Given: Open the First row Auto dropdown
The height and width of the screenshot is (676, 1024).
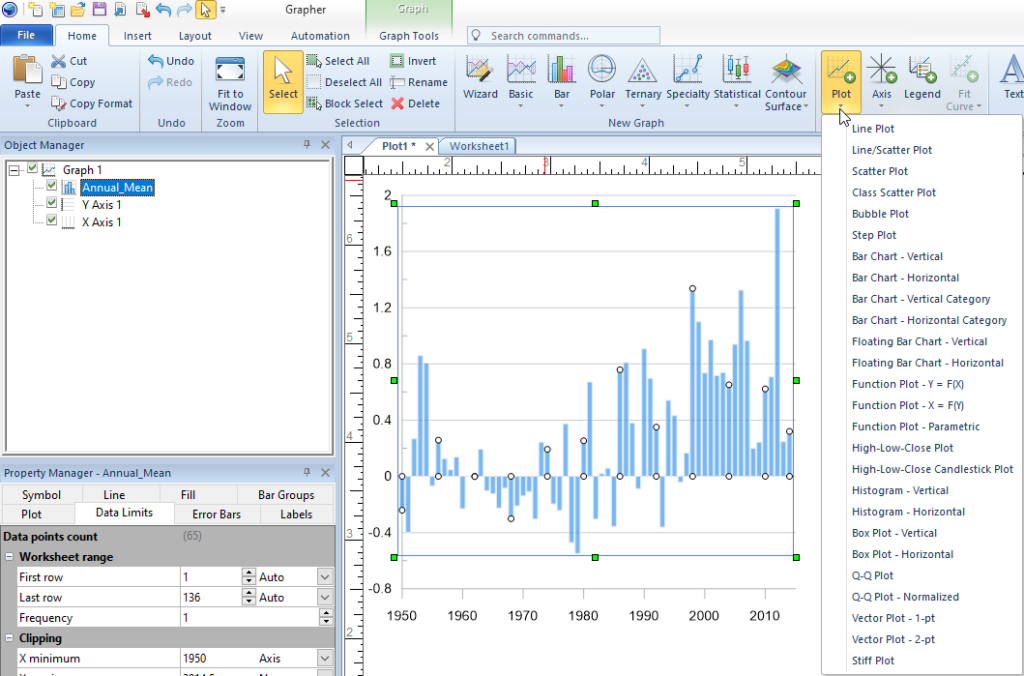Looking at the screenshot, I should pos(324,577).
